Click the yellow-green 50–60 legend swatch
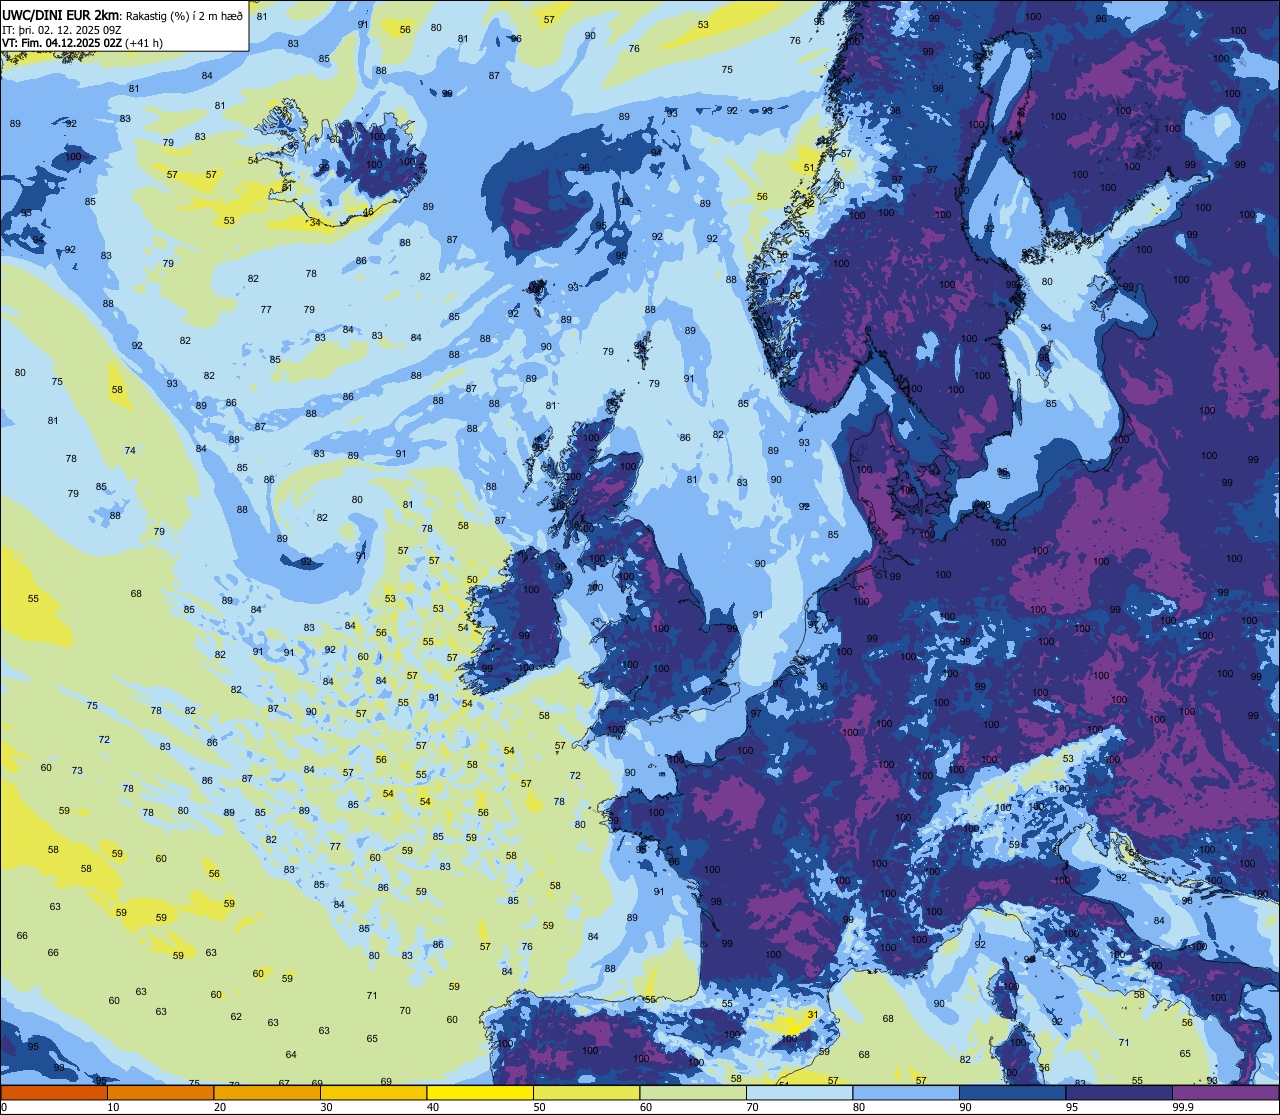The width and height of the screenshot is (1280, 1115). pyautogui.click(x=586, y=1093)
